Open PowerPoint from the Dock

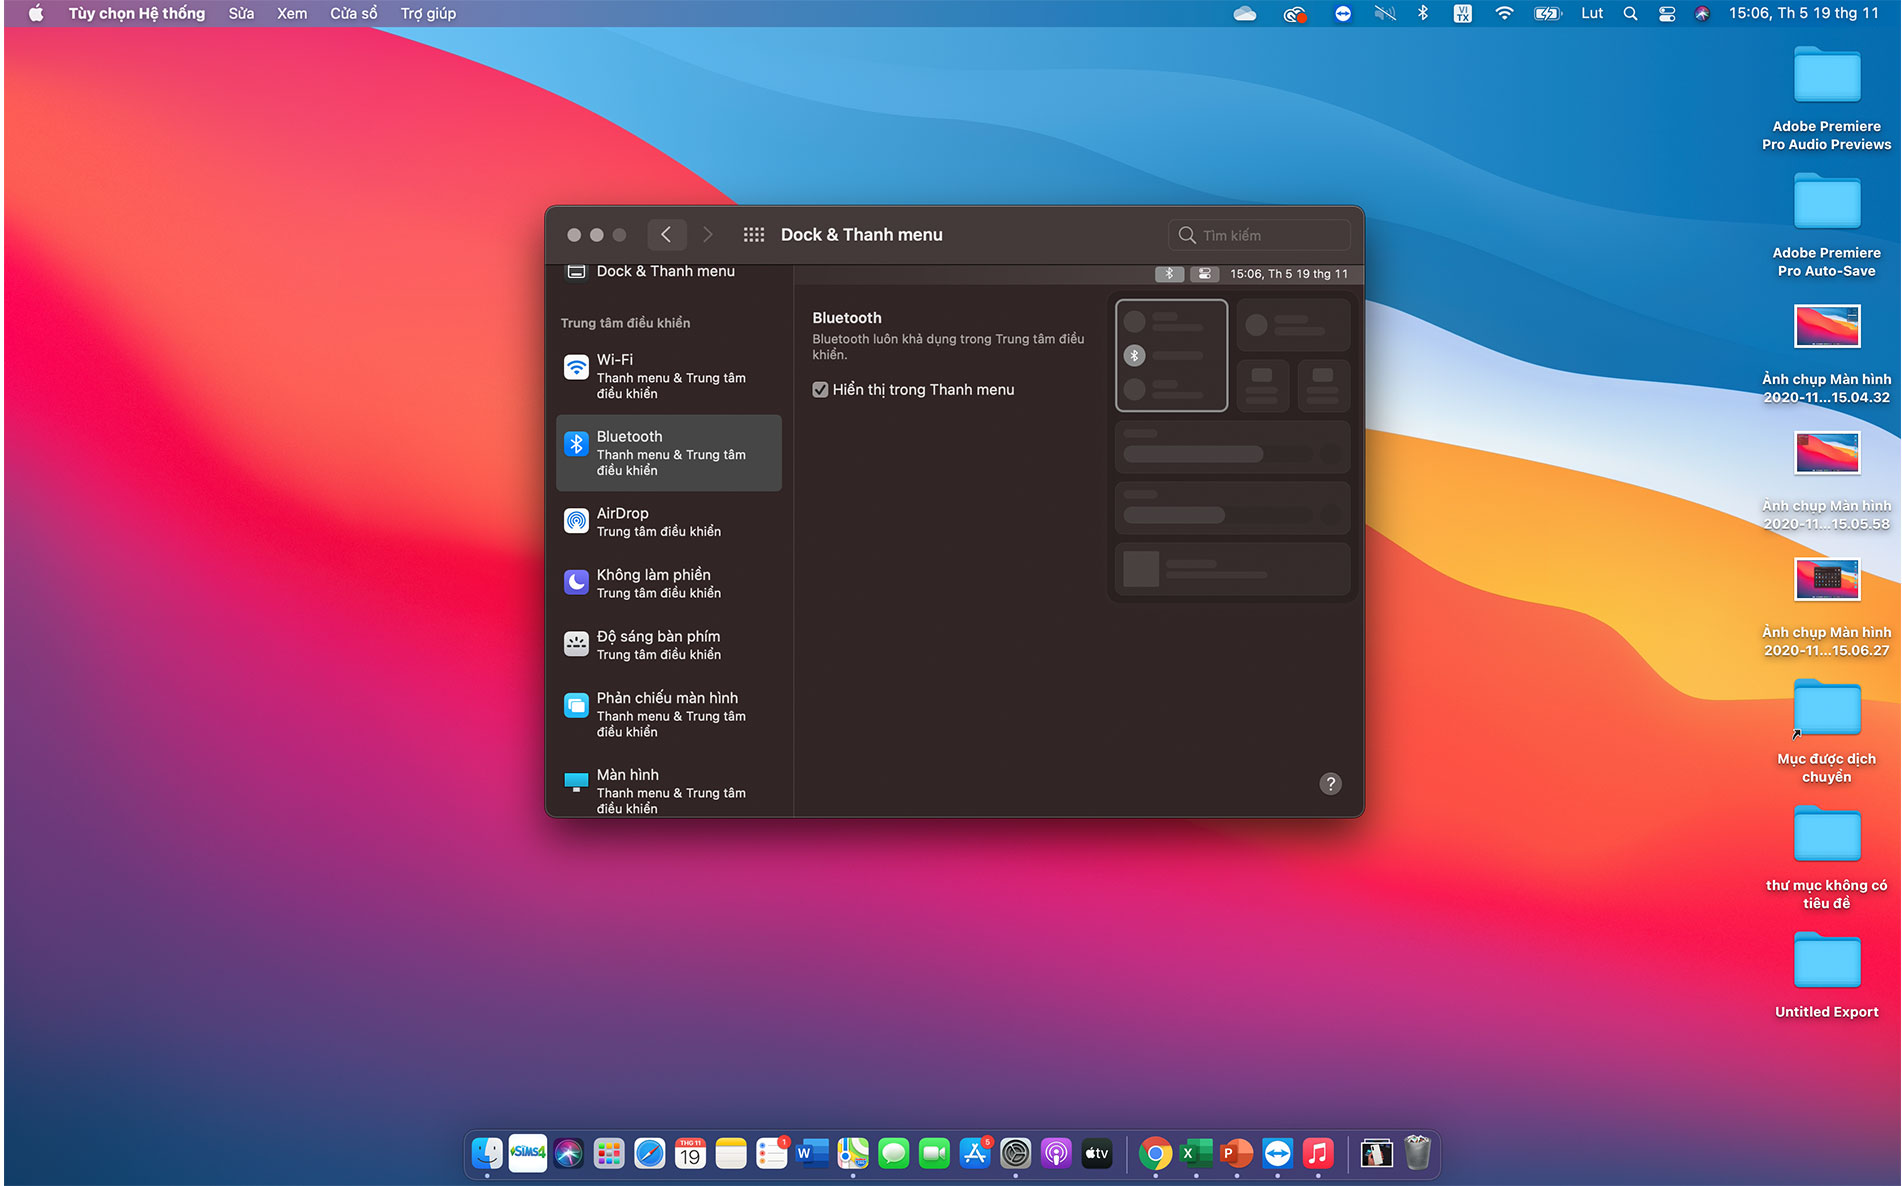point(1237,1153)
